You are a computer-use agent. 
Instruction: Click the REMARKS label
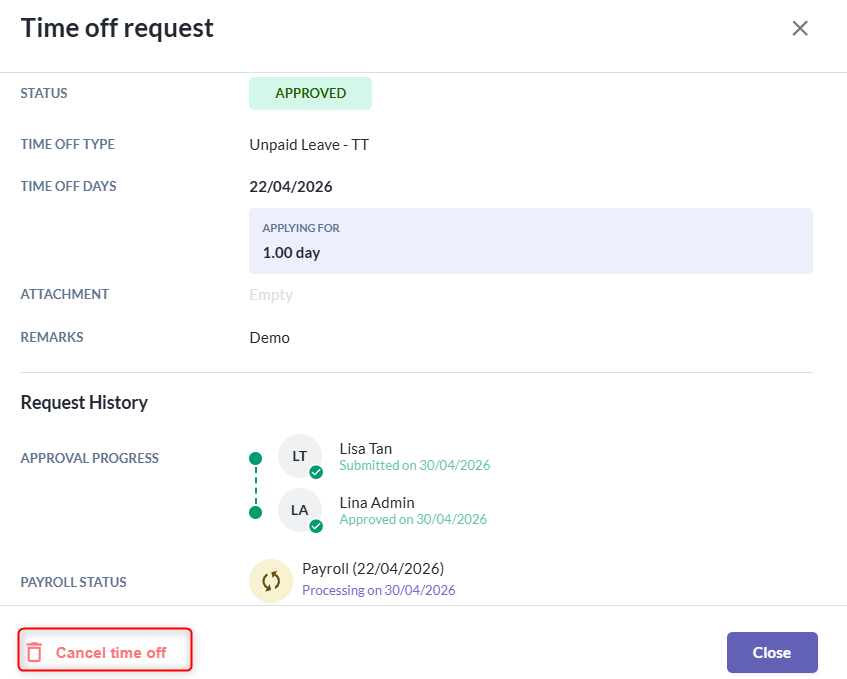(52, 338)
